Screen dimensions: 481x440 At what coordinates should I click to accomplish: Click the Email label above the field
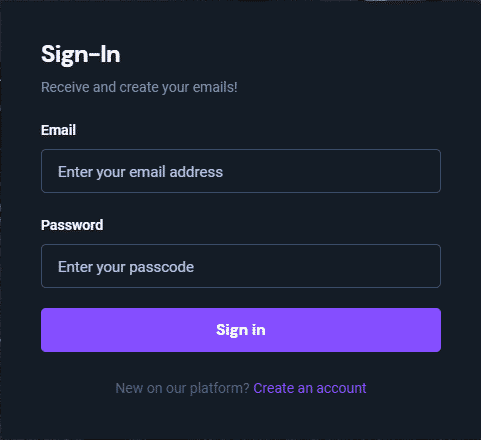[x=58, y=130]
